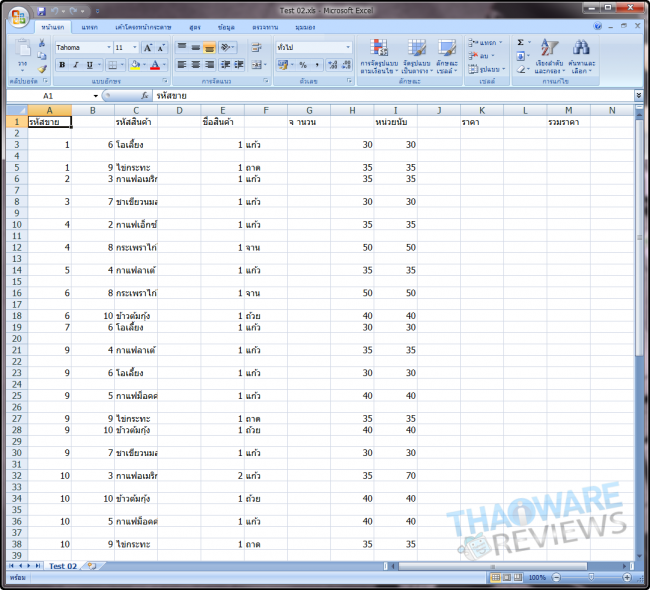This screenshot has height=590, width=650.
Task: Open the cell Format (รูปแบบ) button
Action: tap(486, 69)
